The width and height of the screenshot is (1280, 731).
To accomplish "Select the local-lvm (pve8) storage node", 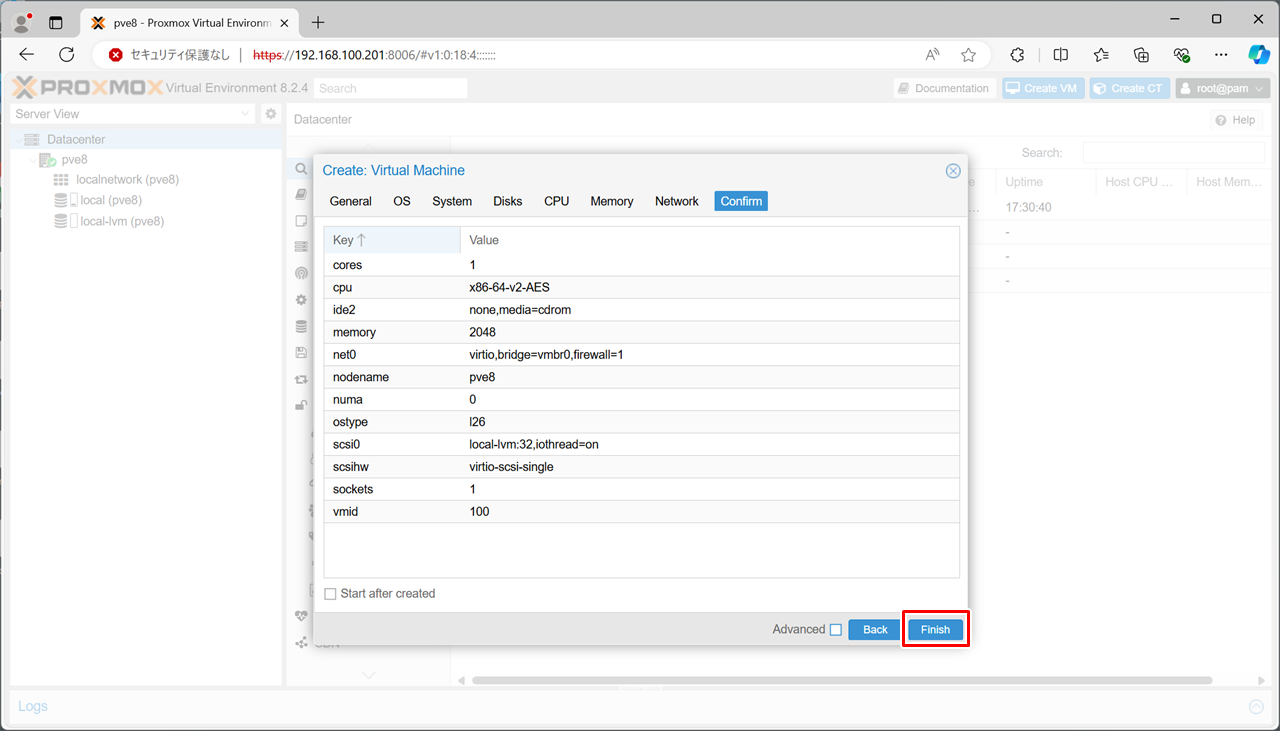I will [x=121, y=221].
